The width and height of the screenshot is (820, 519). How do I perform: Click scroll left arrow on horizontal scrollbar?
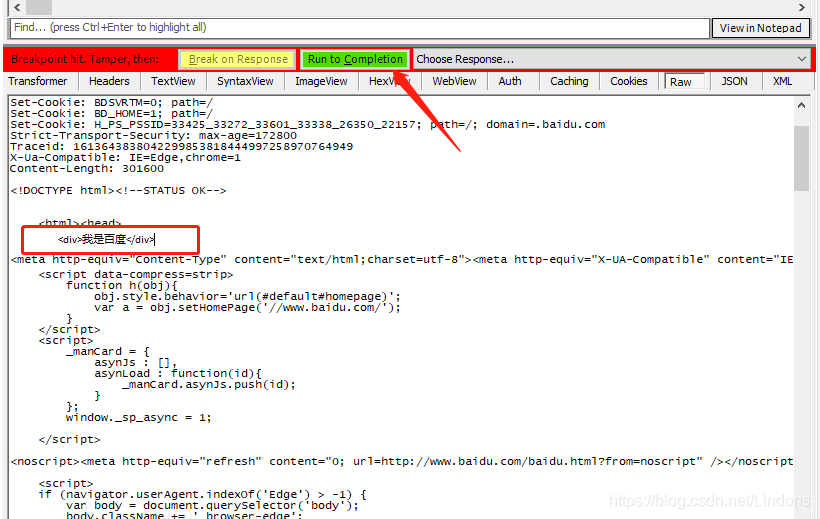17,7
